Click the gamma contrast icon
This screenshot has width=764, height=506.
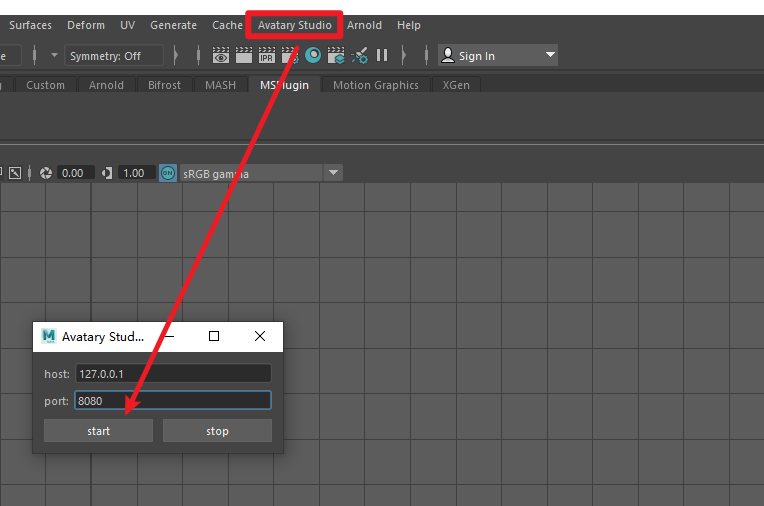tap(107, 173)
